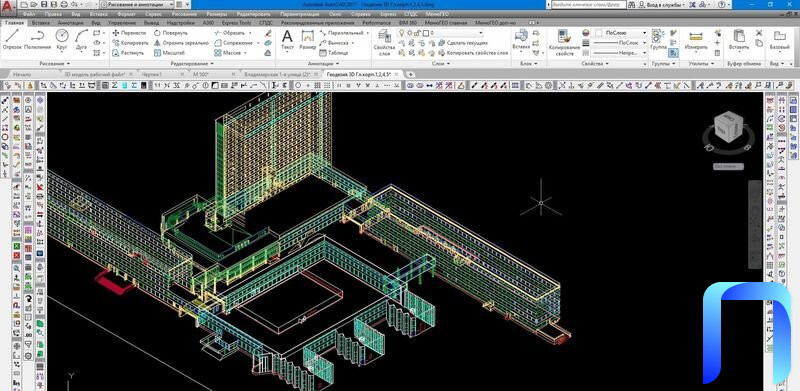
Task: Click the Перенести move button
Action: click(130, 33)
